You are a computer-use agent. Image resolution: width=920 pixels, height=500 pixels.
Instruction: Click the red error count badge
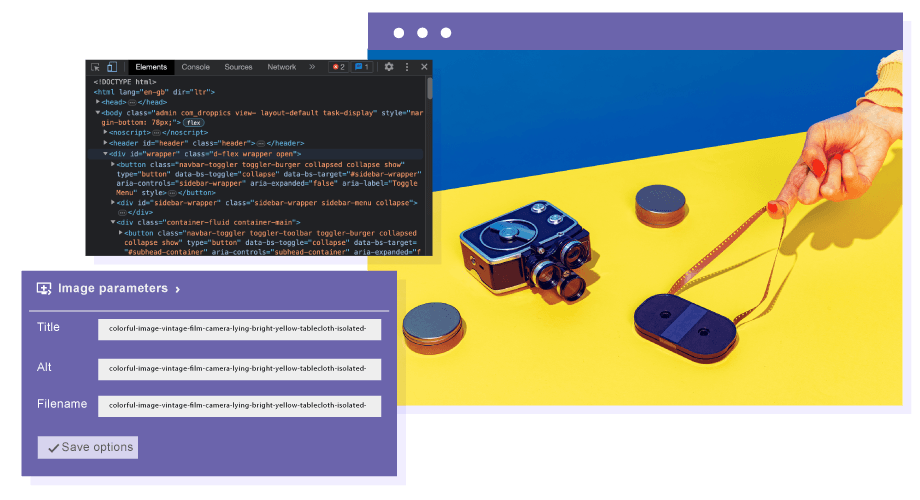tap(338, 67)
